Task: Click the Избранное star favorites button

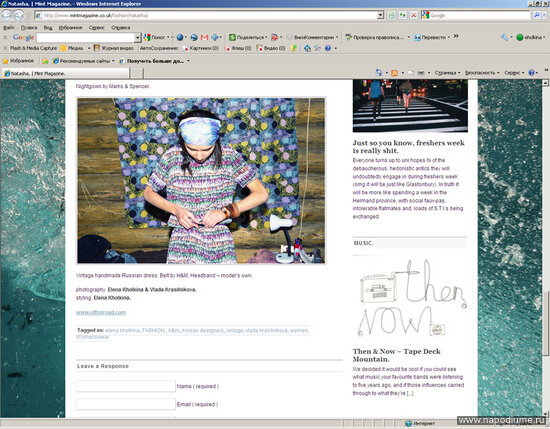Action: [x=18, y=61]
